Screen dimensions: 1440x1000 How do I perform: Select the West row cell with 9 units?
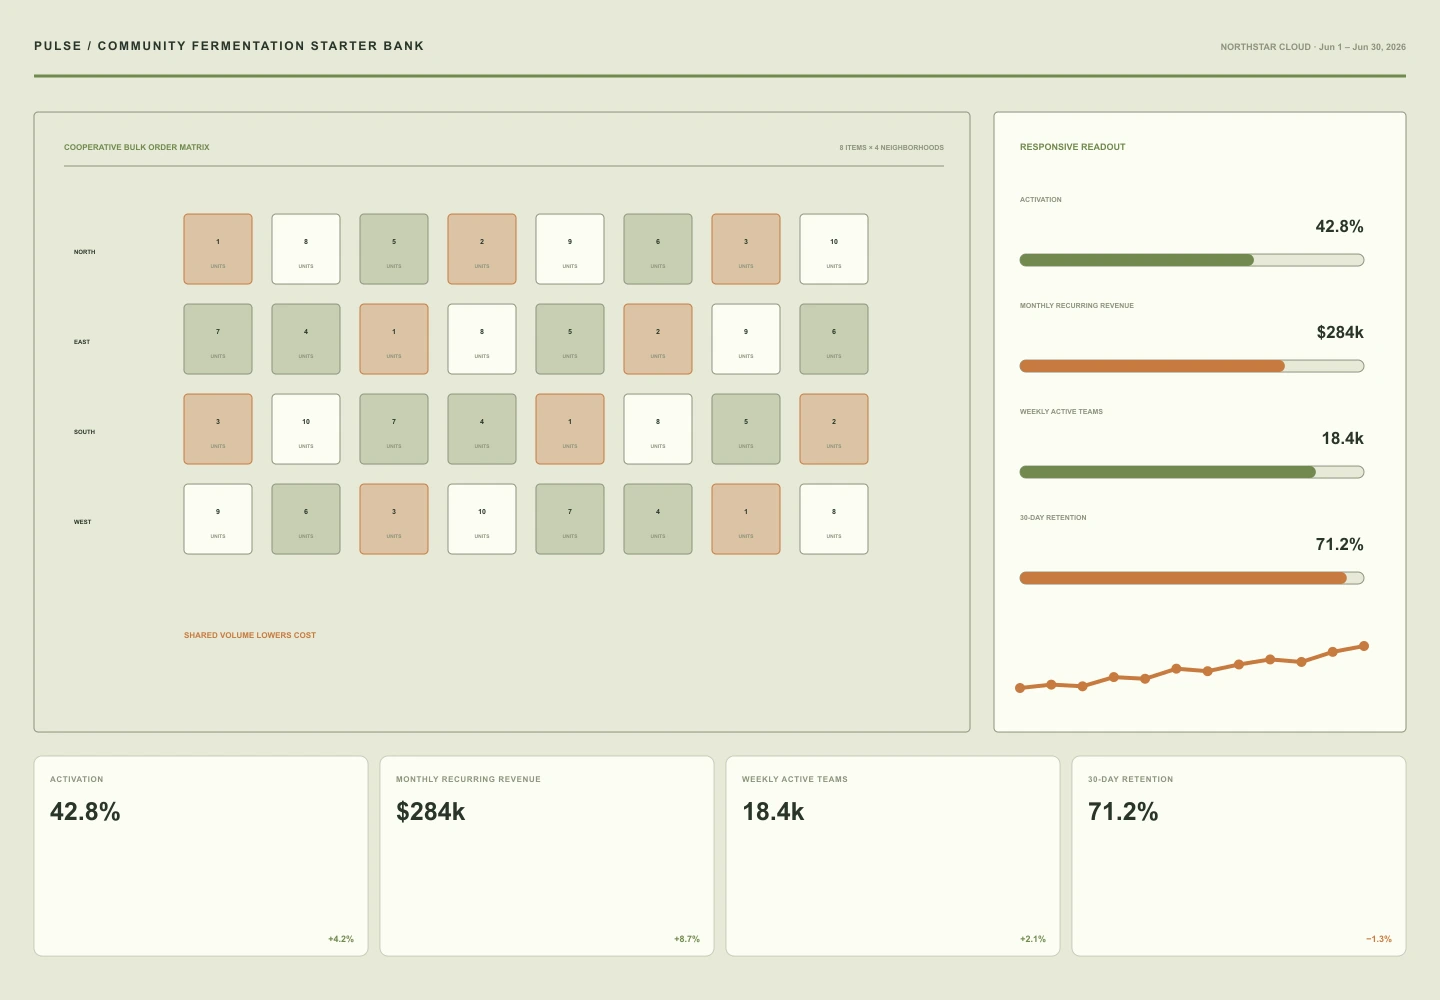click(x=218, y=519)
